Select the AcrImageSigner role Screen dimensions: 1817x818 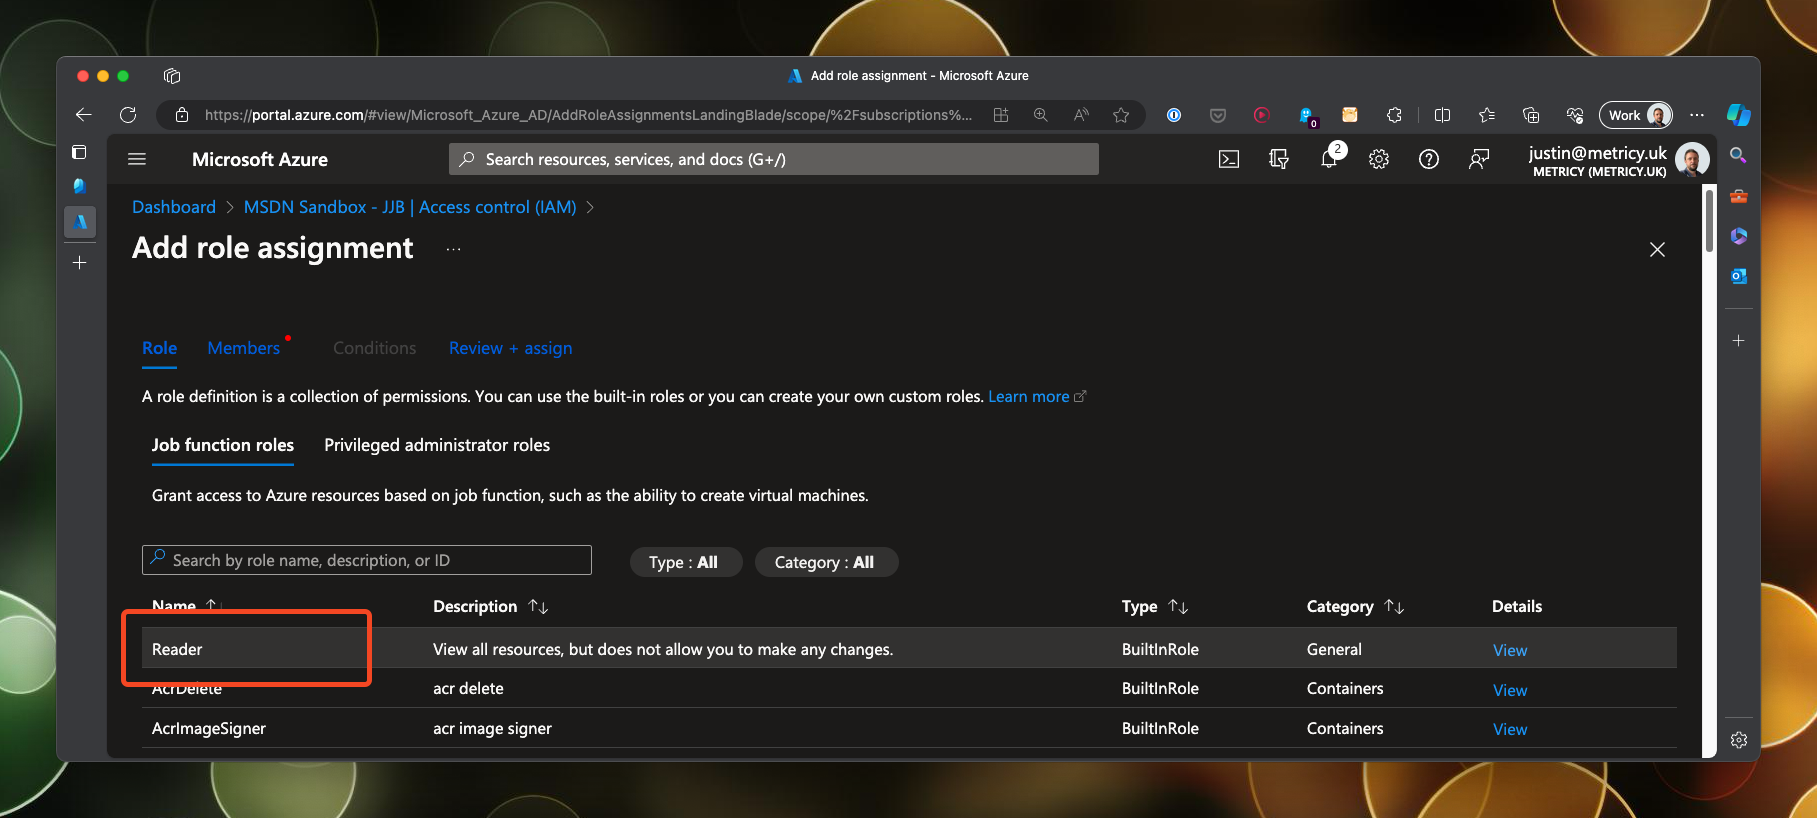209,728
